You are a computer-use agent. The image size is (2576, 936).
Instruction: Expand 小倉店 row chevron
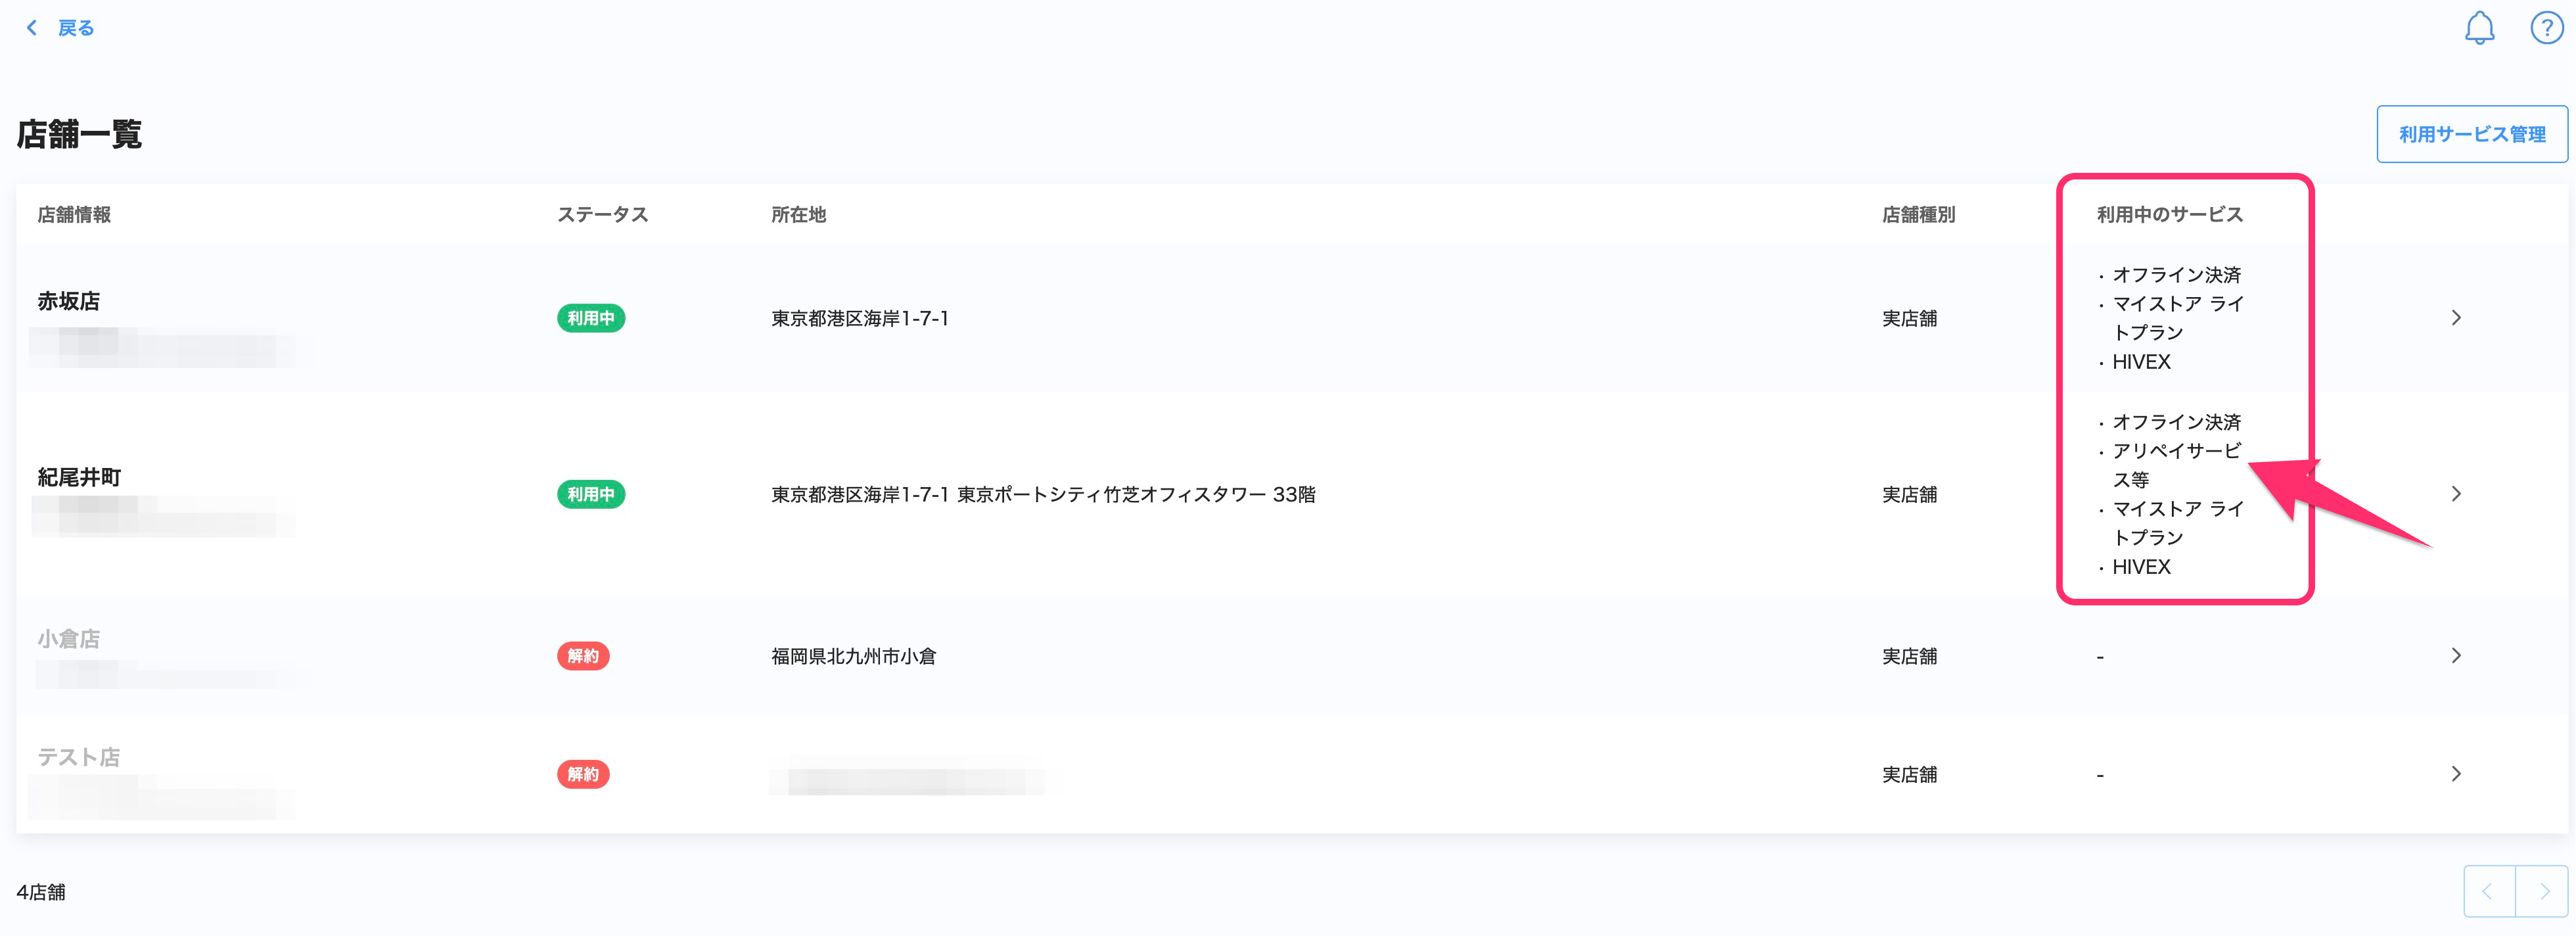click(x=2456, y=656)
